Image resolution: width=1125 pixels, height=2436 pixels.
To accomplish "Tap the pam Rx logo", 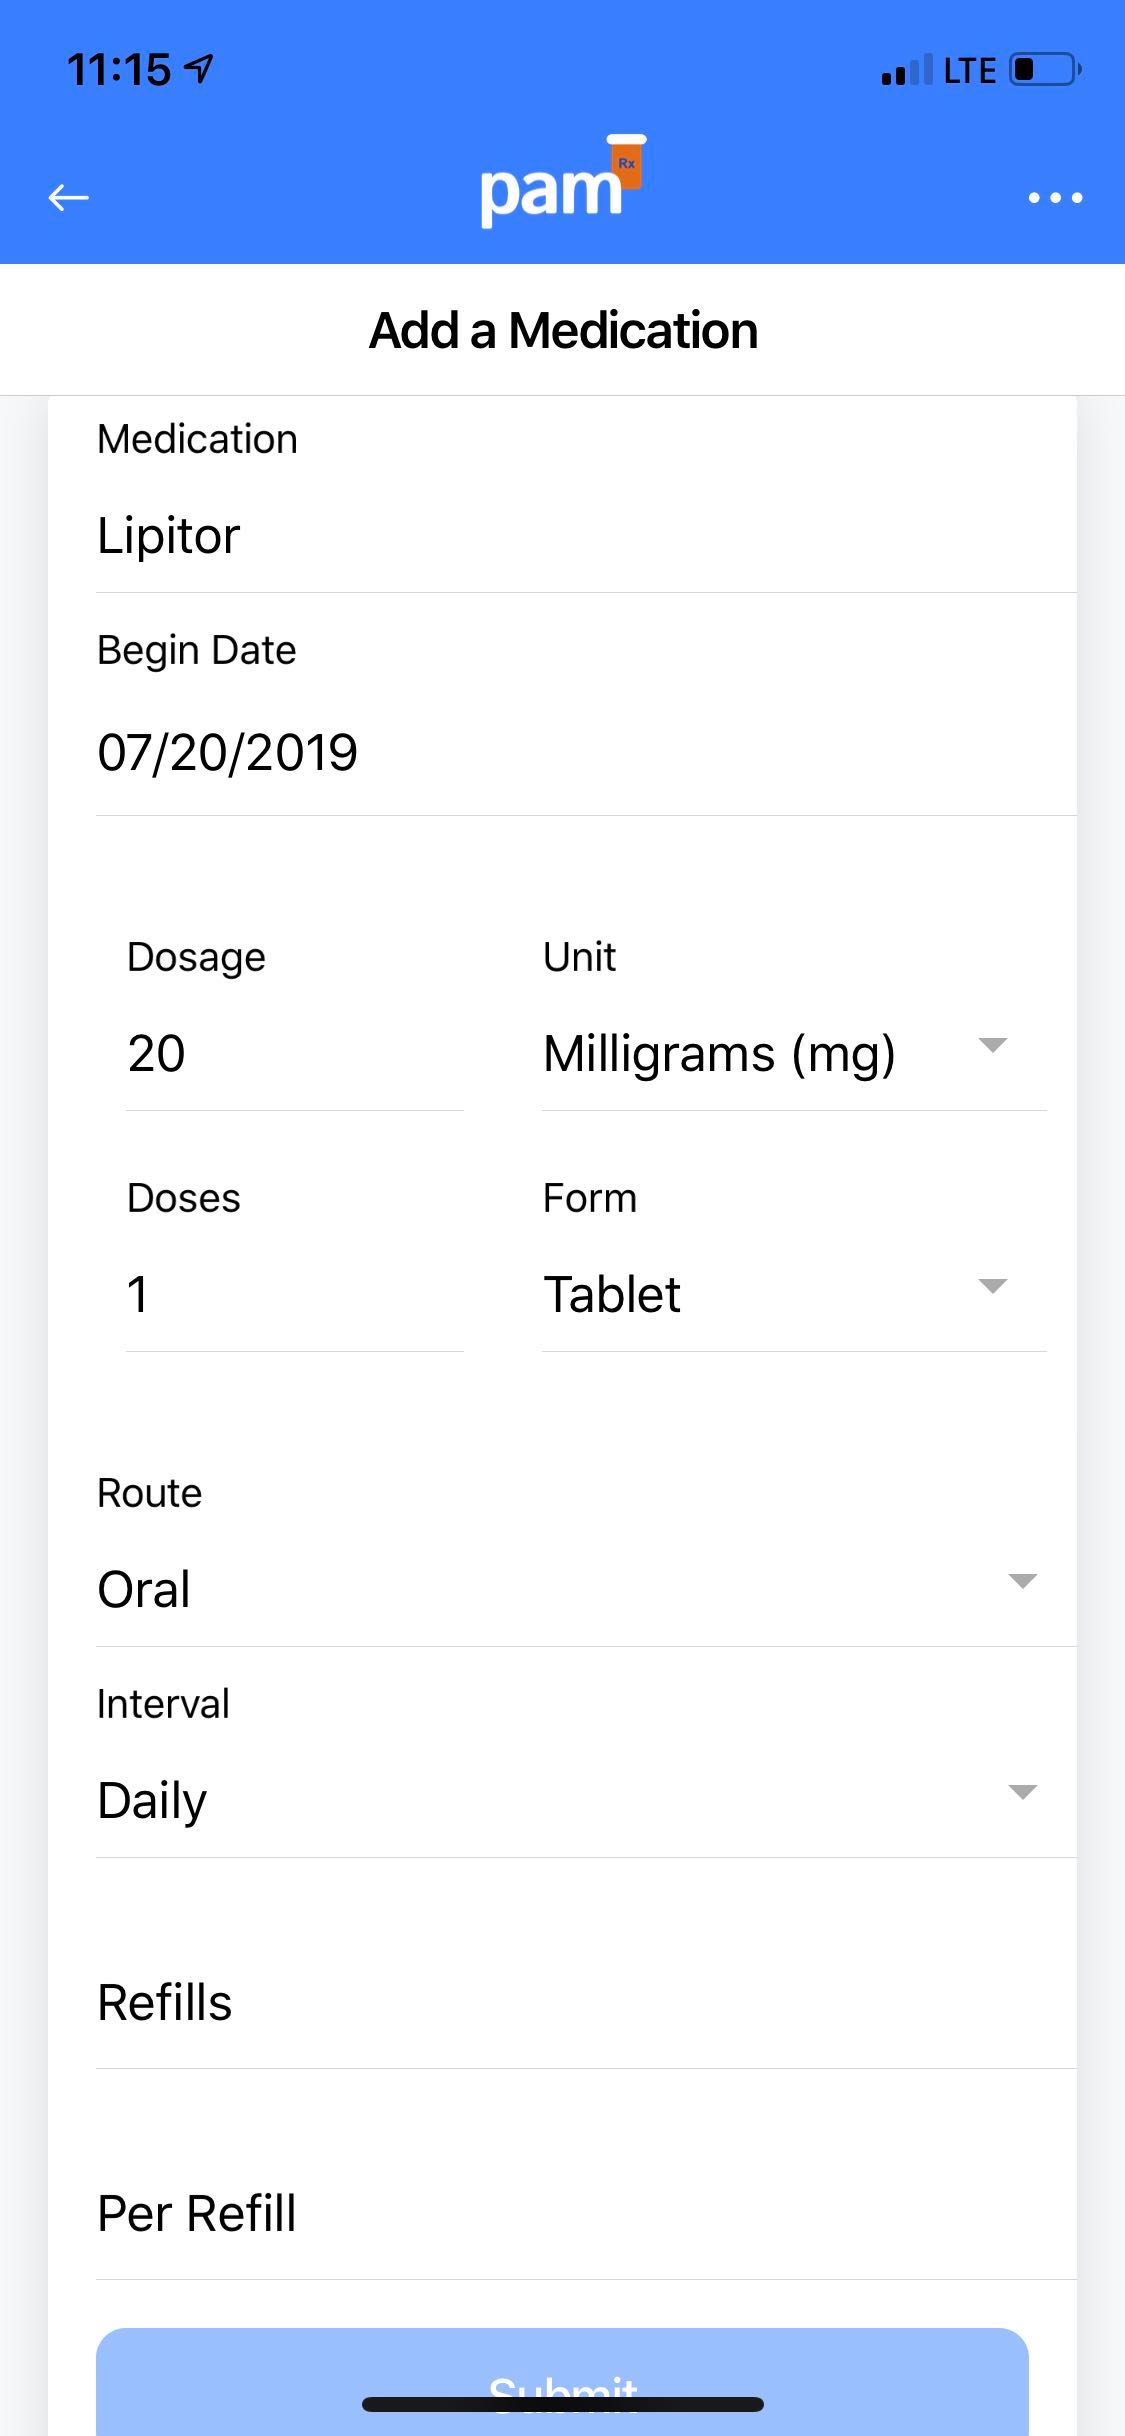I will 562,182.
